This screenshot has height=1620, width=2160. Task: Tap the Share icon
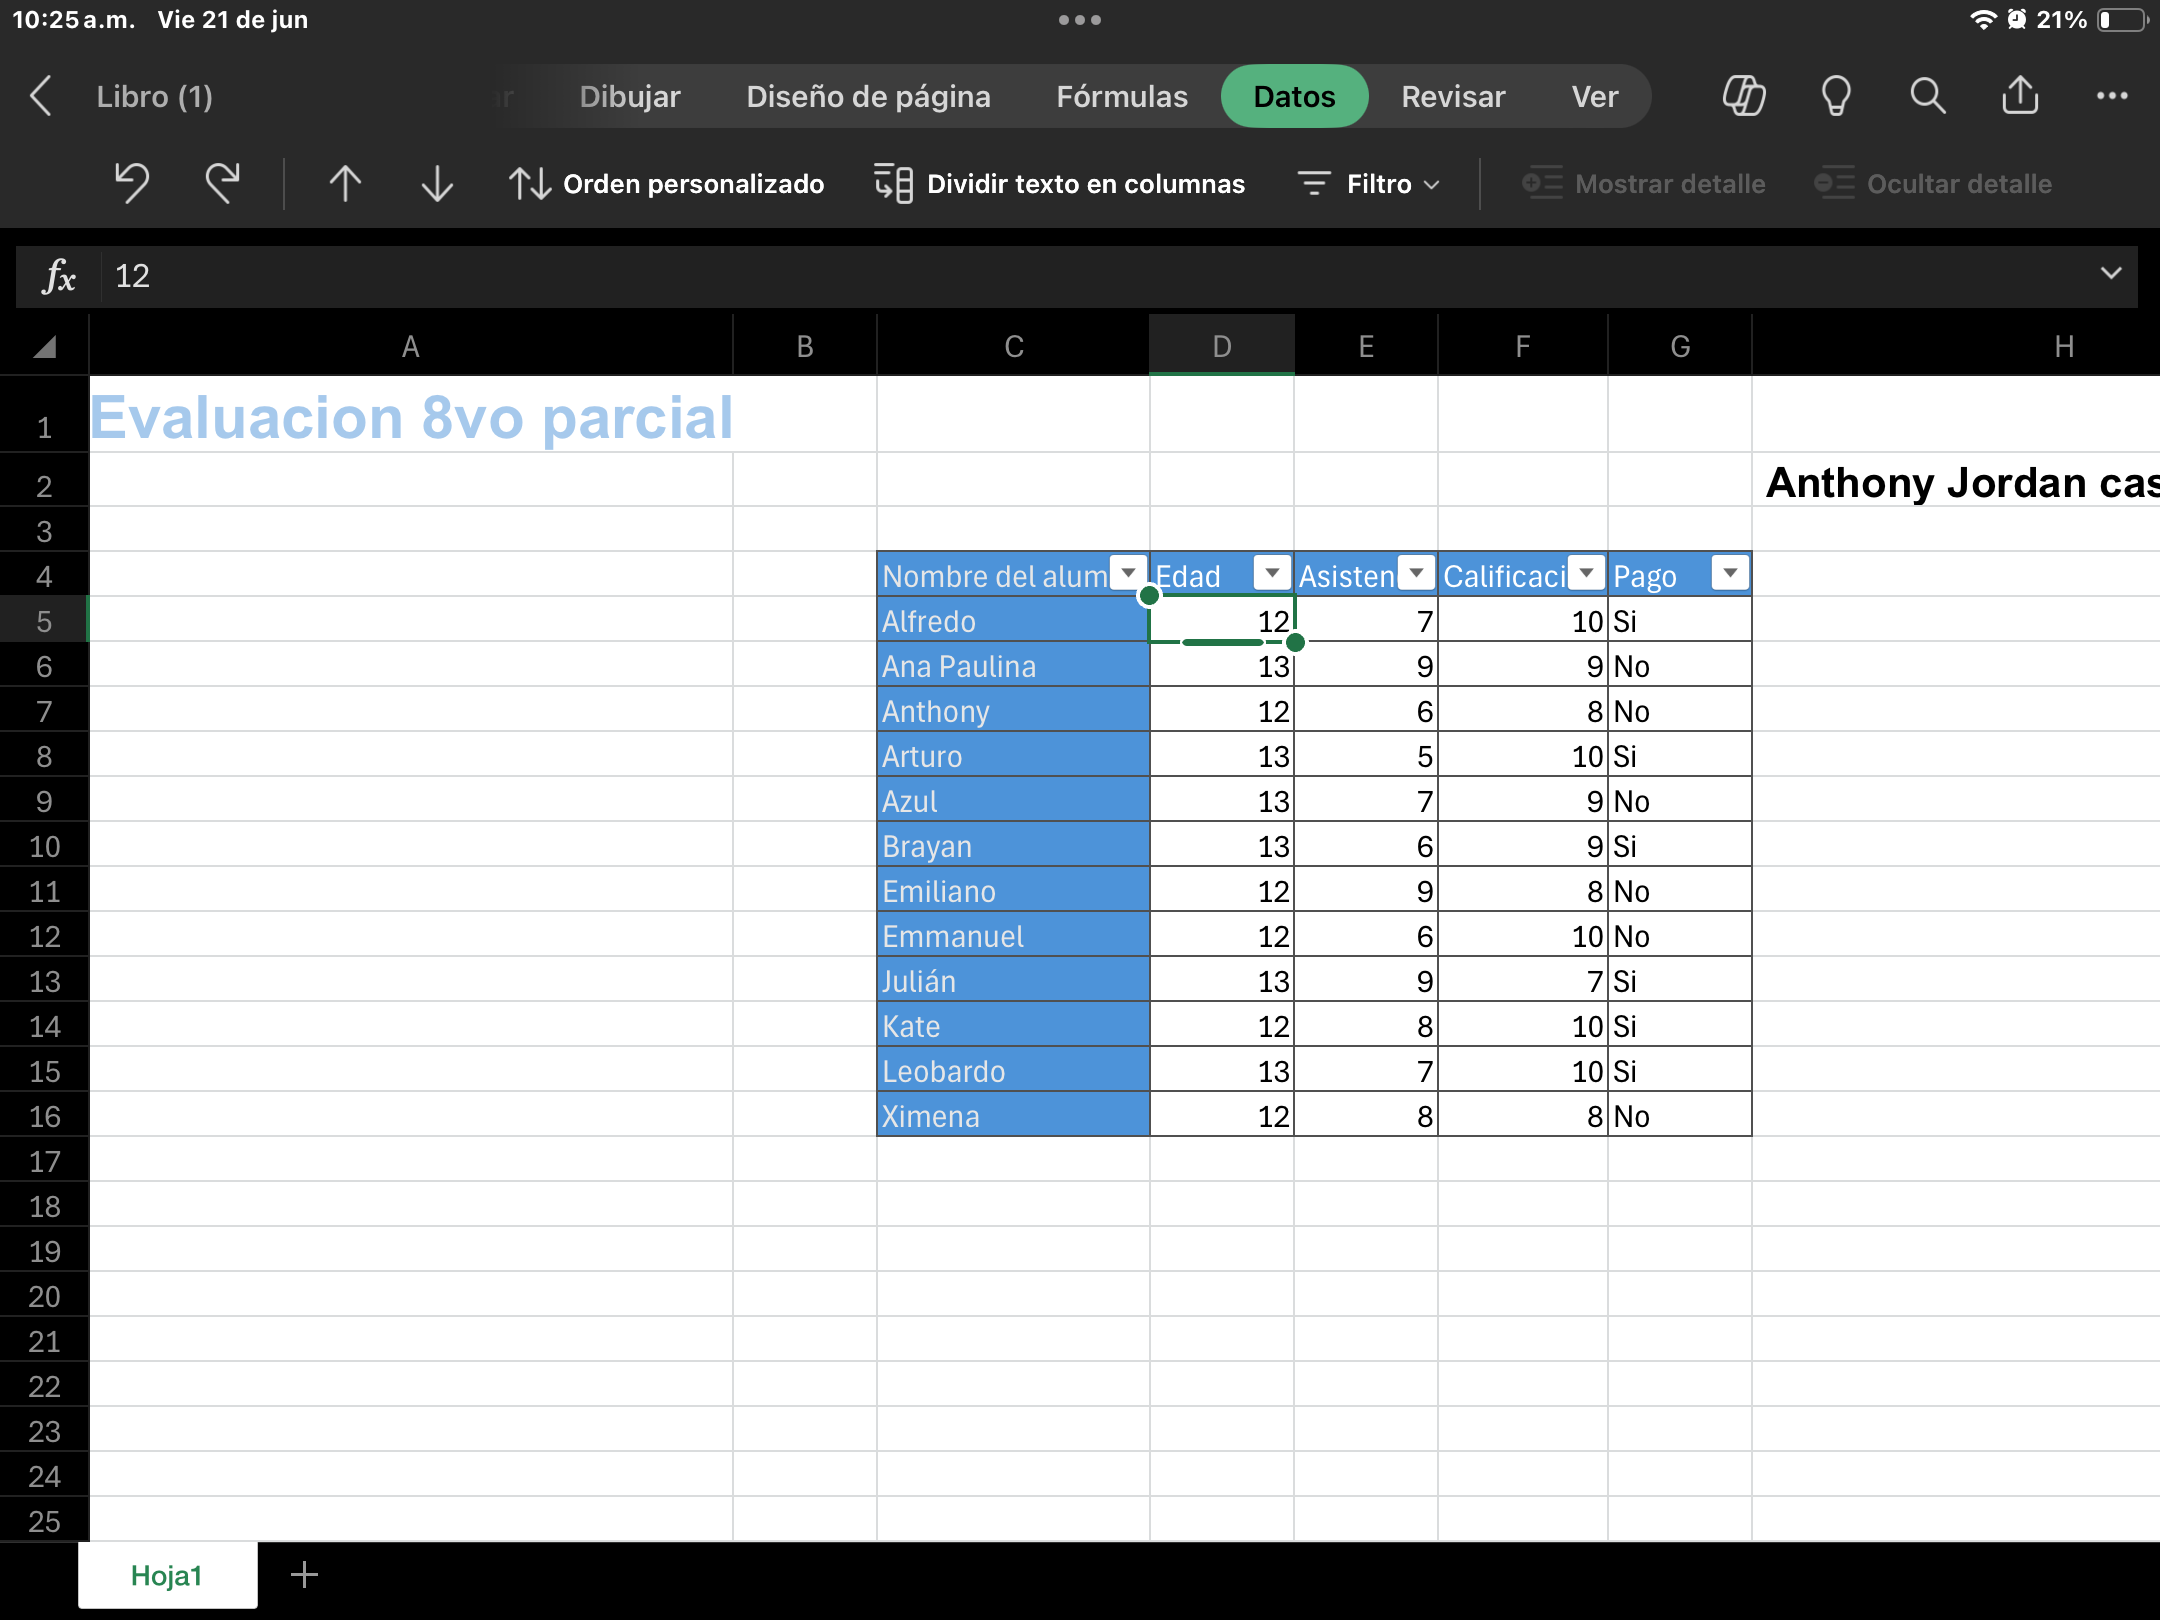coord(2020,97)
